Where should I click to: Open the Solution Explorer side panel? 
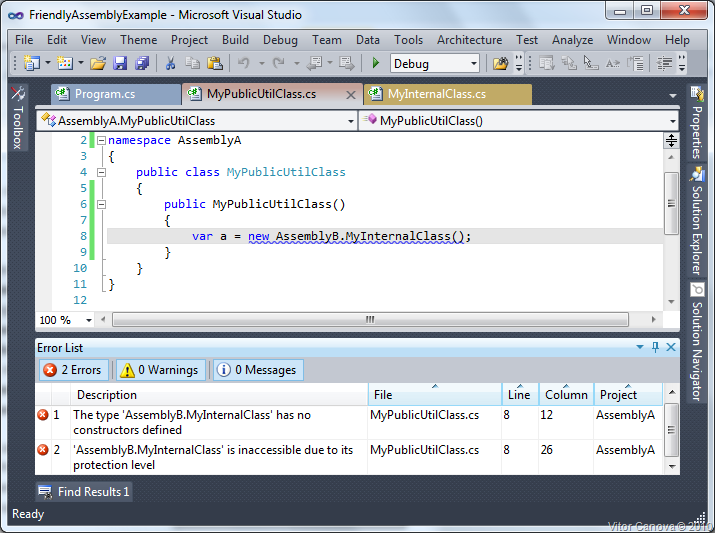click(x=697, y=221)
